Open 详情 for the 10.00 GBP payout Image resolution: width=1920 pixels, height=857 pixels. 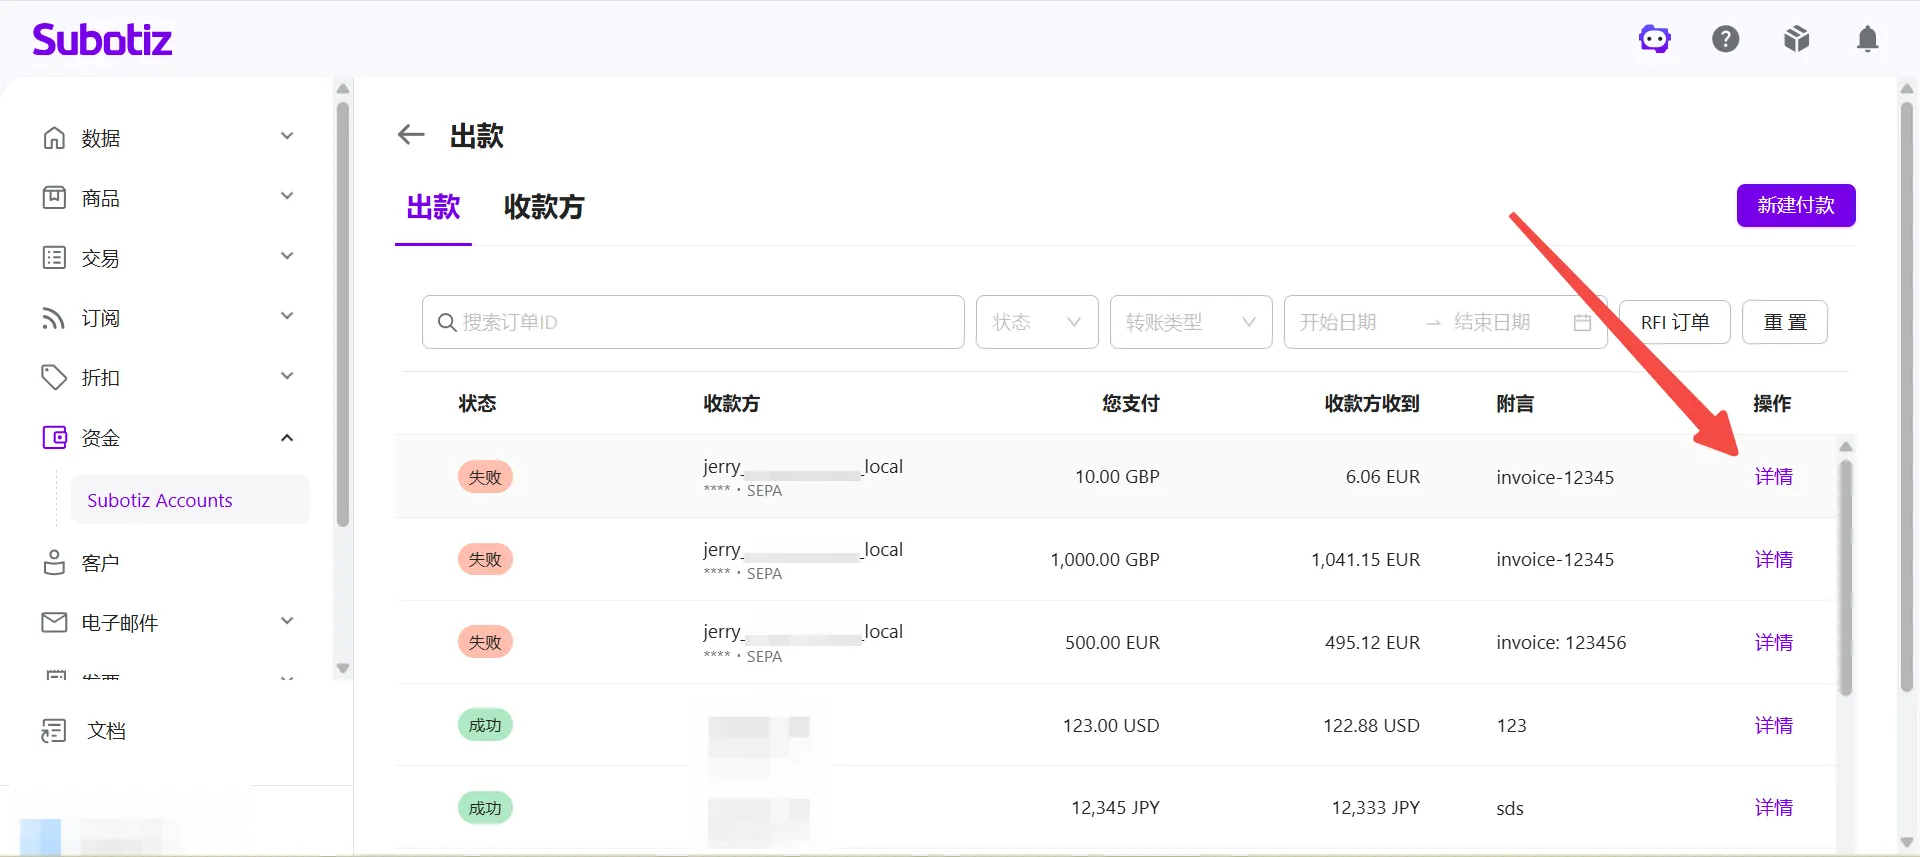coord(1774,477)
